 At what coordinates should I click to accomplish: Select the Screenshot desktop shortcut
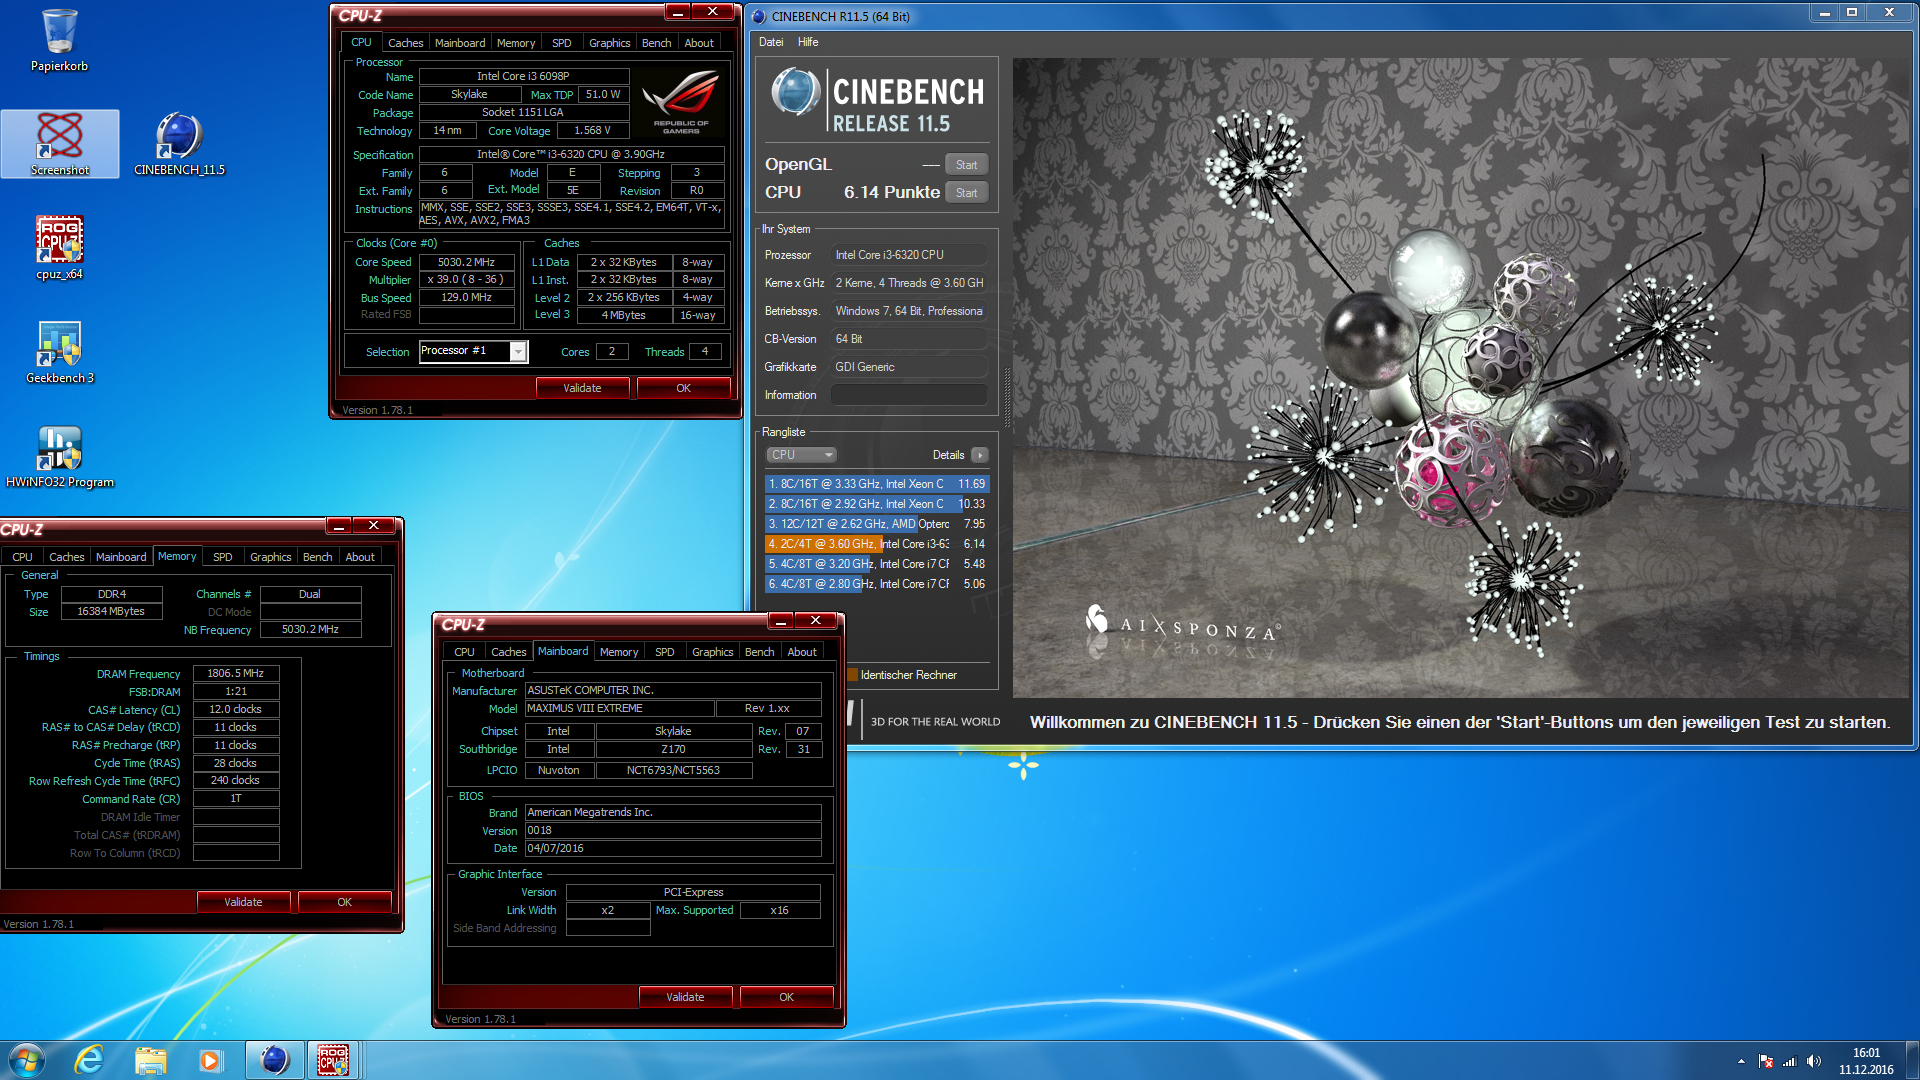coord(60,144)
